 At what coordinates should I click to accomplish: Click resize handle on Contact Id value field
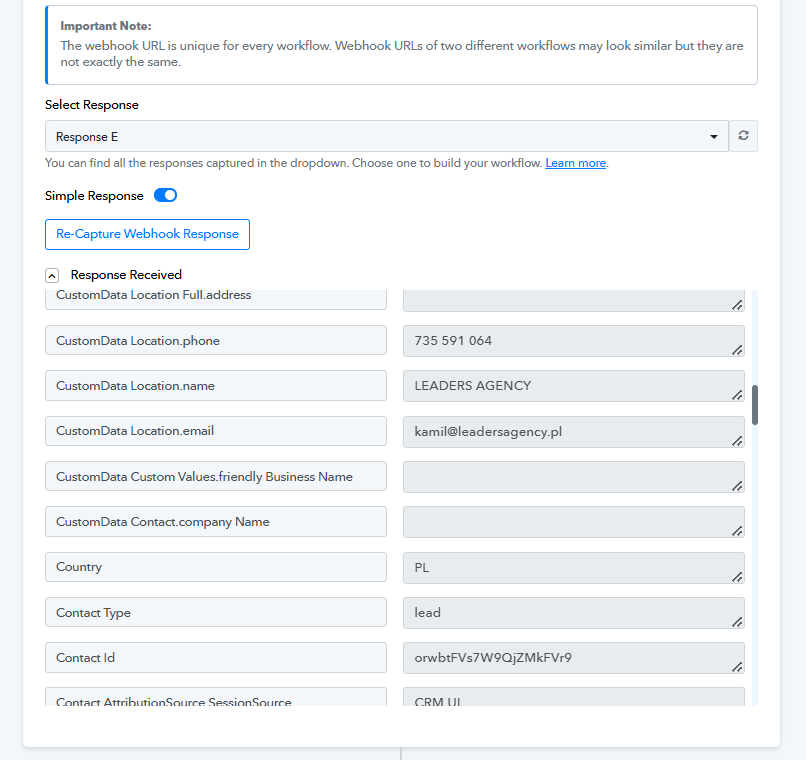(737, 667)
